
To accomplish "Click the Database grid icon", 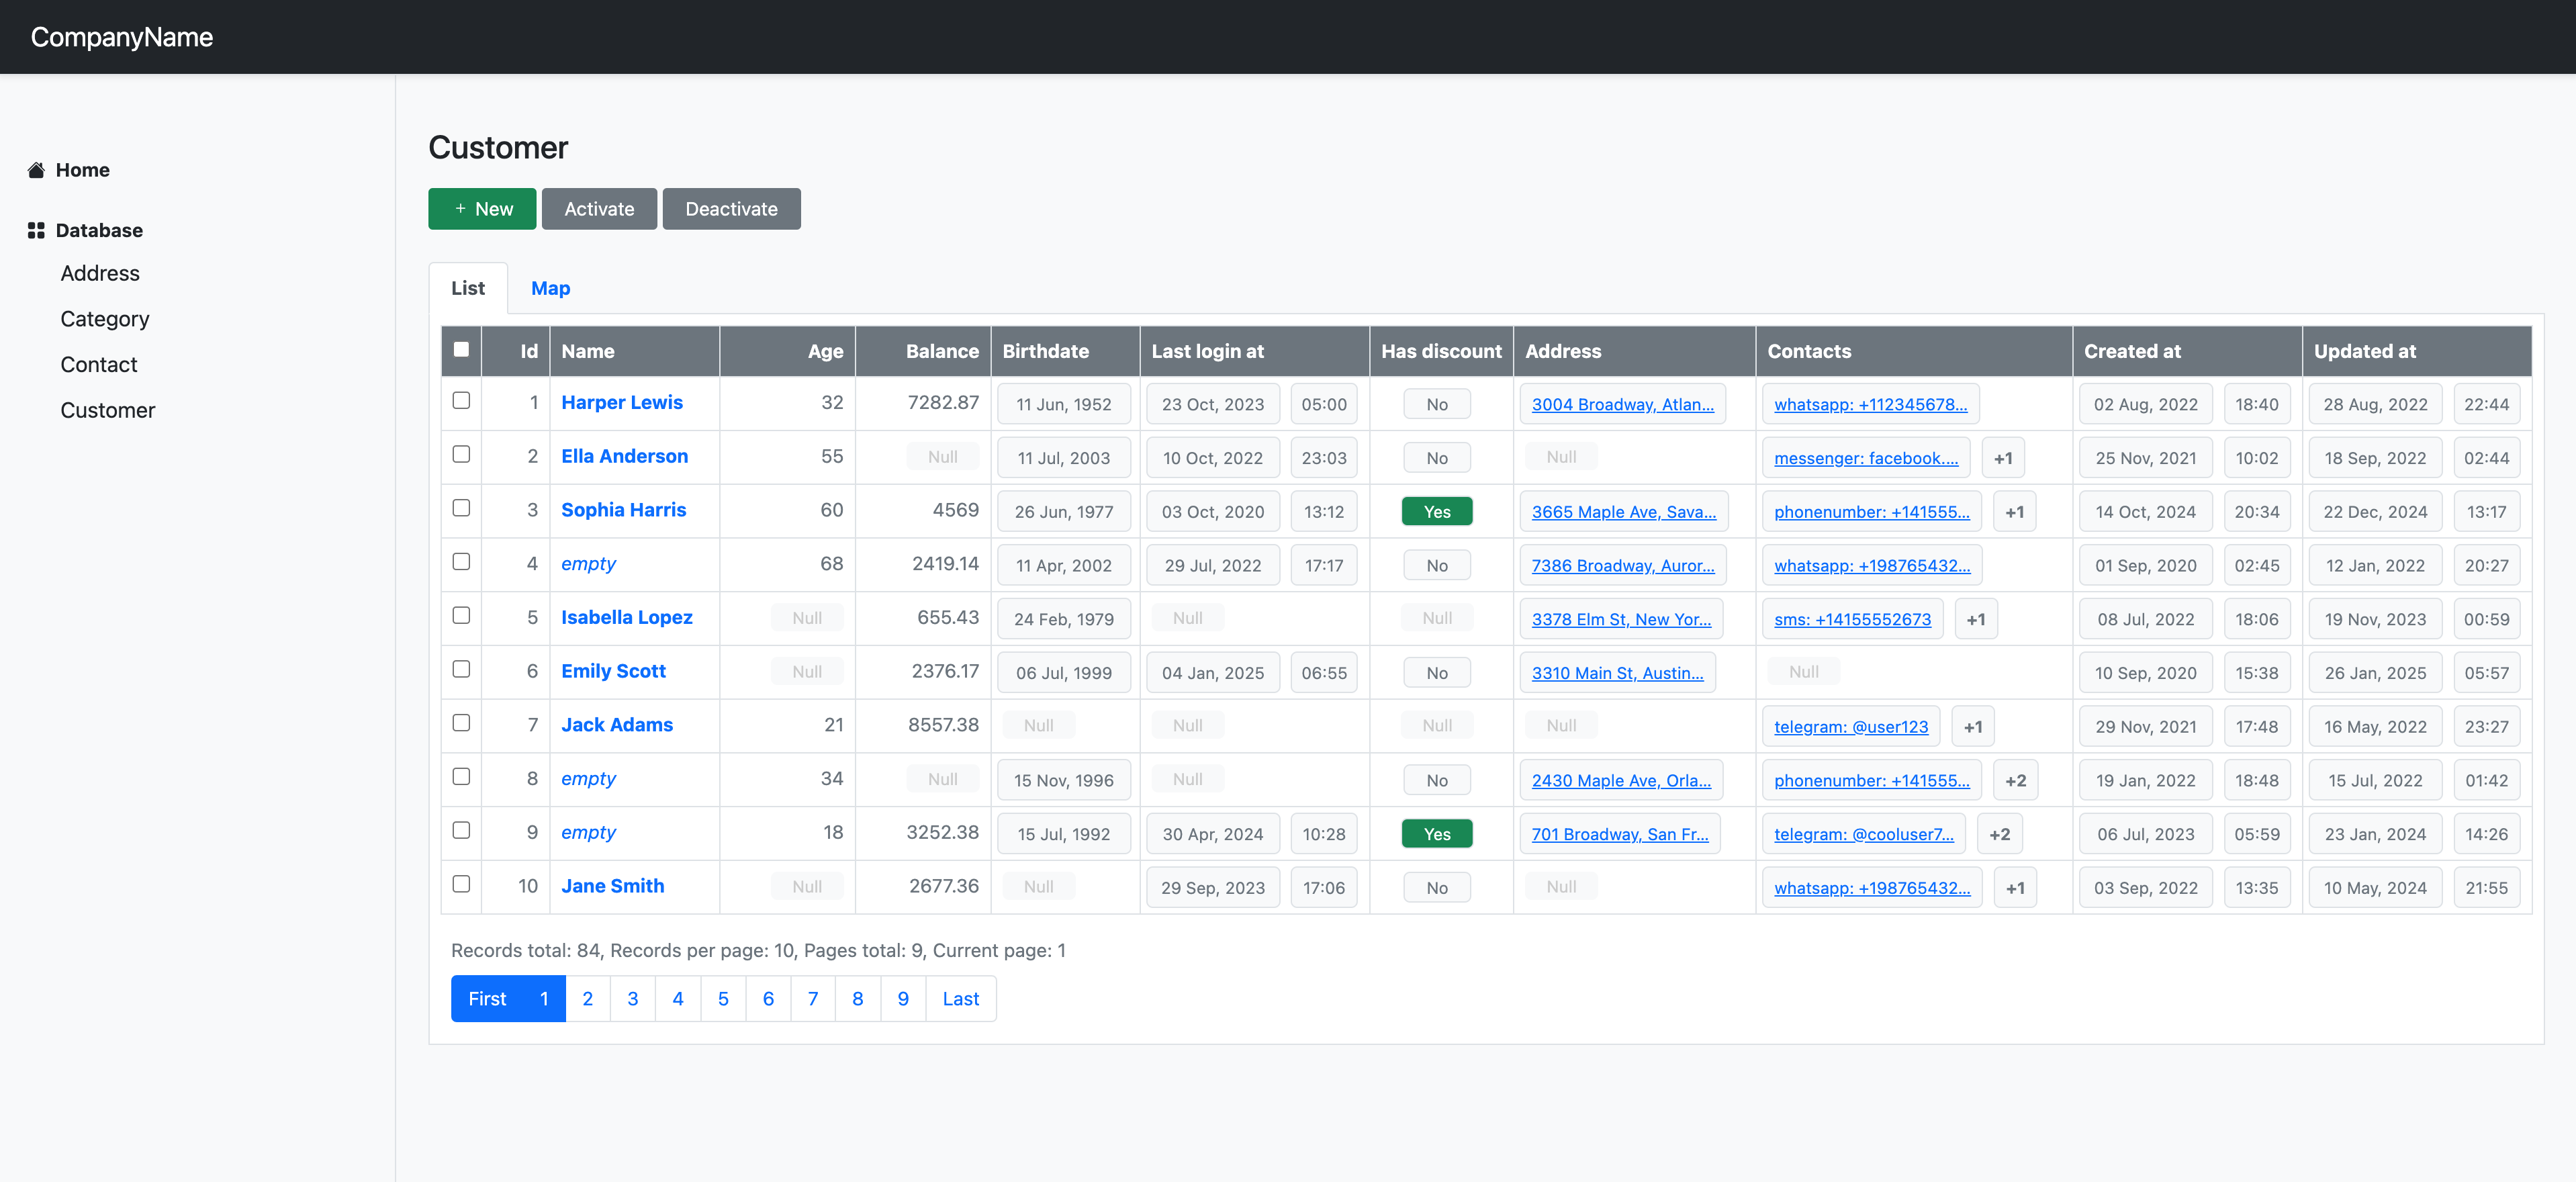I will (36, 230).
